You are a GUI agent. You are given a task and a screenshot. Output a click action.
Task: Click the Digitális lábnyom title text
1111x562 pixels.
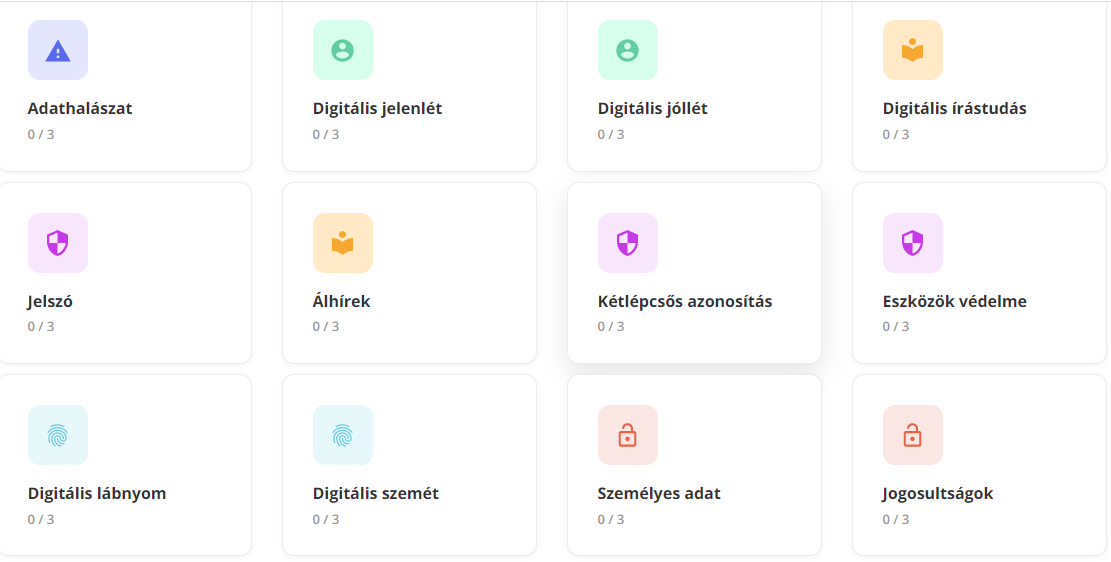(97, 493)
